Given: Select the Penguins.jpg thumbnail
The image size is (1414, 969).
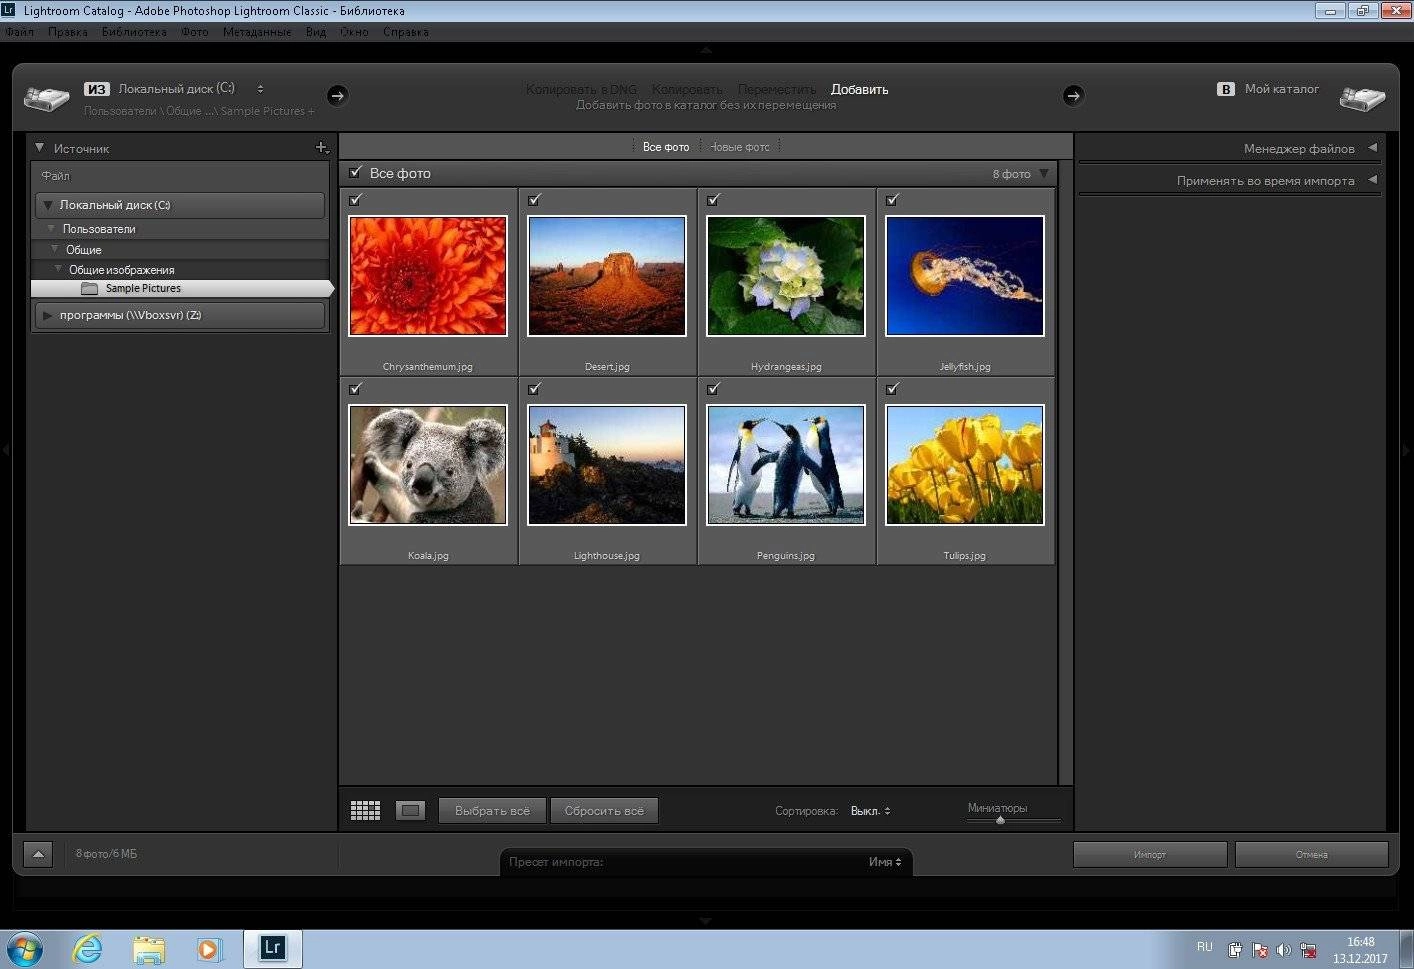Looking at the screenshot, I should pyautogui.click(x=785, y=465).
